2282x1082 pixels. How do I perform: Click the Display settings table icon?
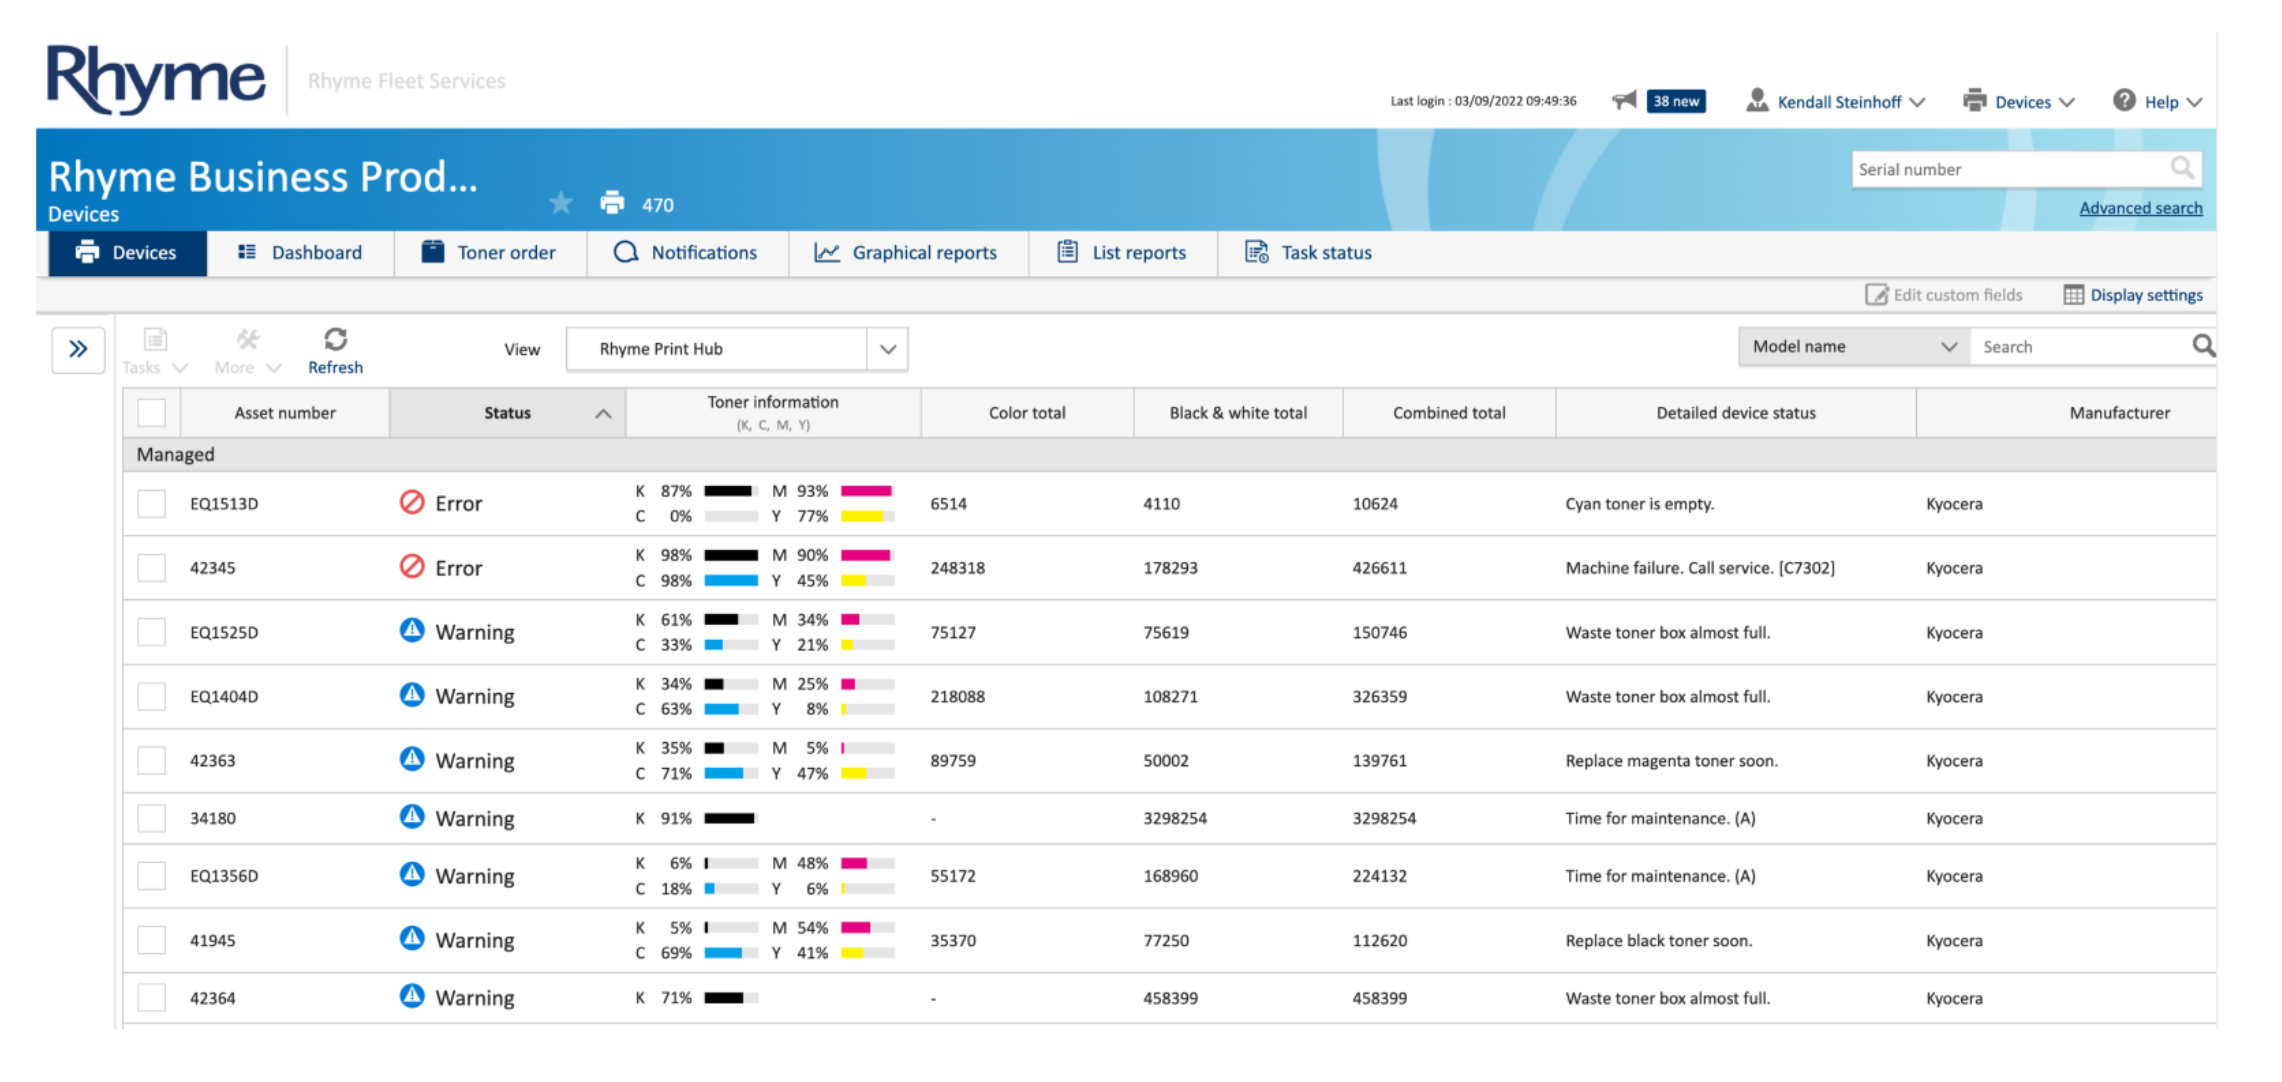(2073, 294)
